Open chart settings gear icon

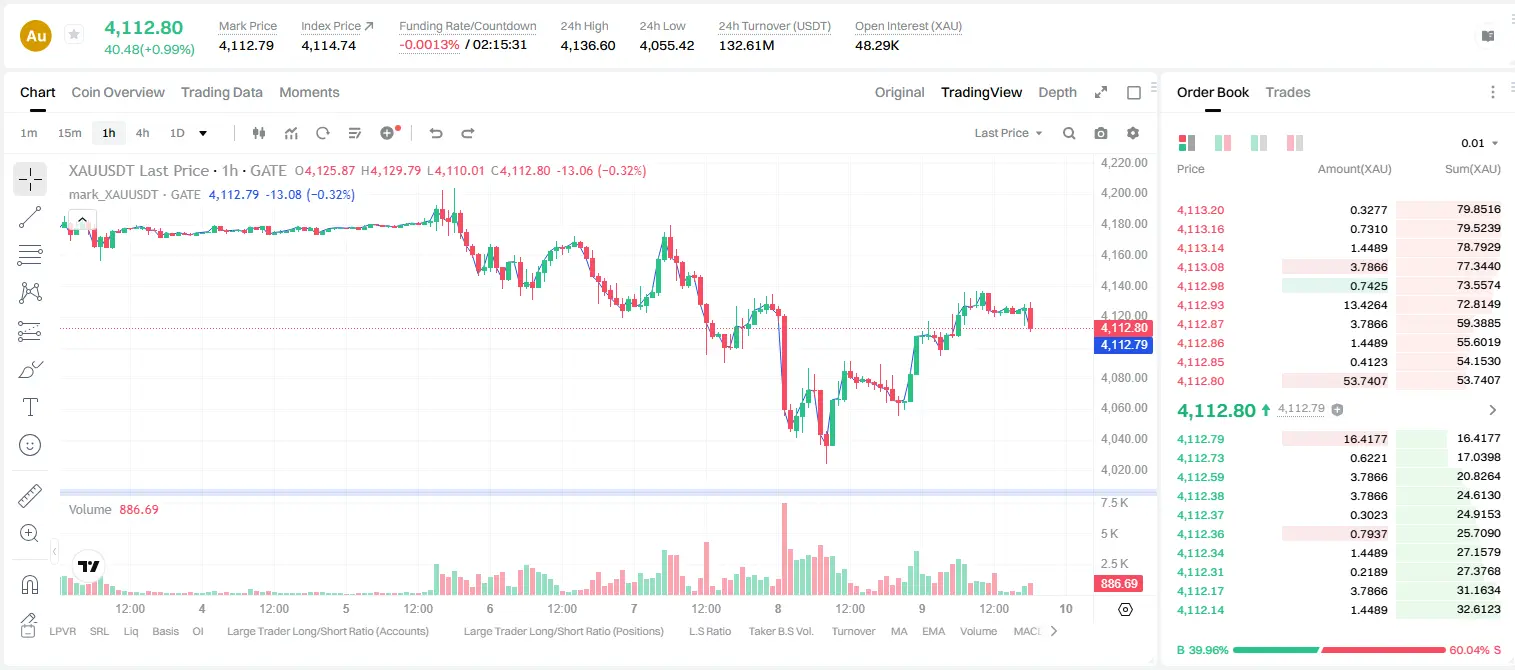pyautogui.click(x=1133, y=133)
